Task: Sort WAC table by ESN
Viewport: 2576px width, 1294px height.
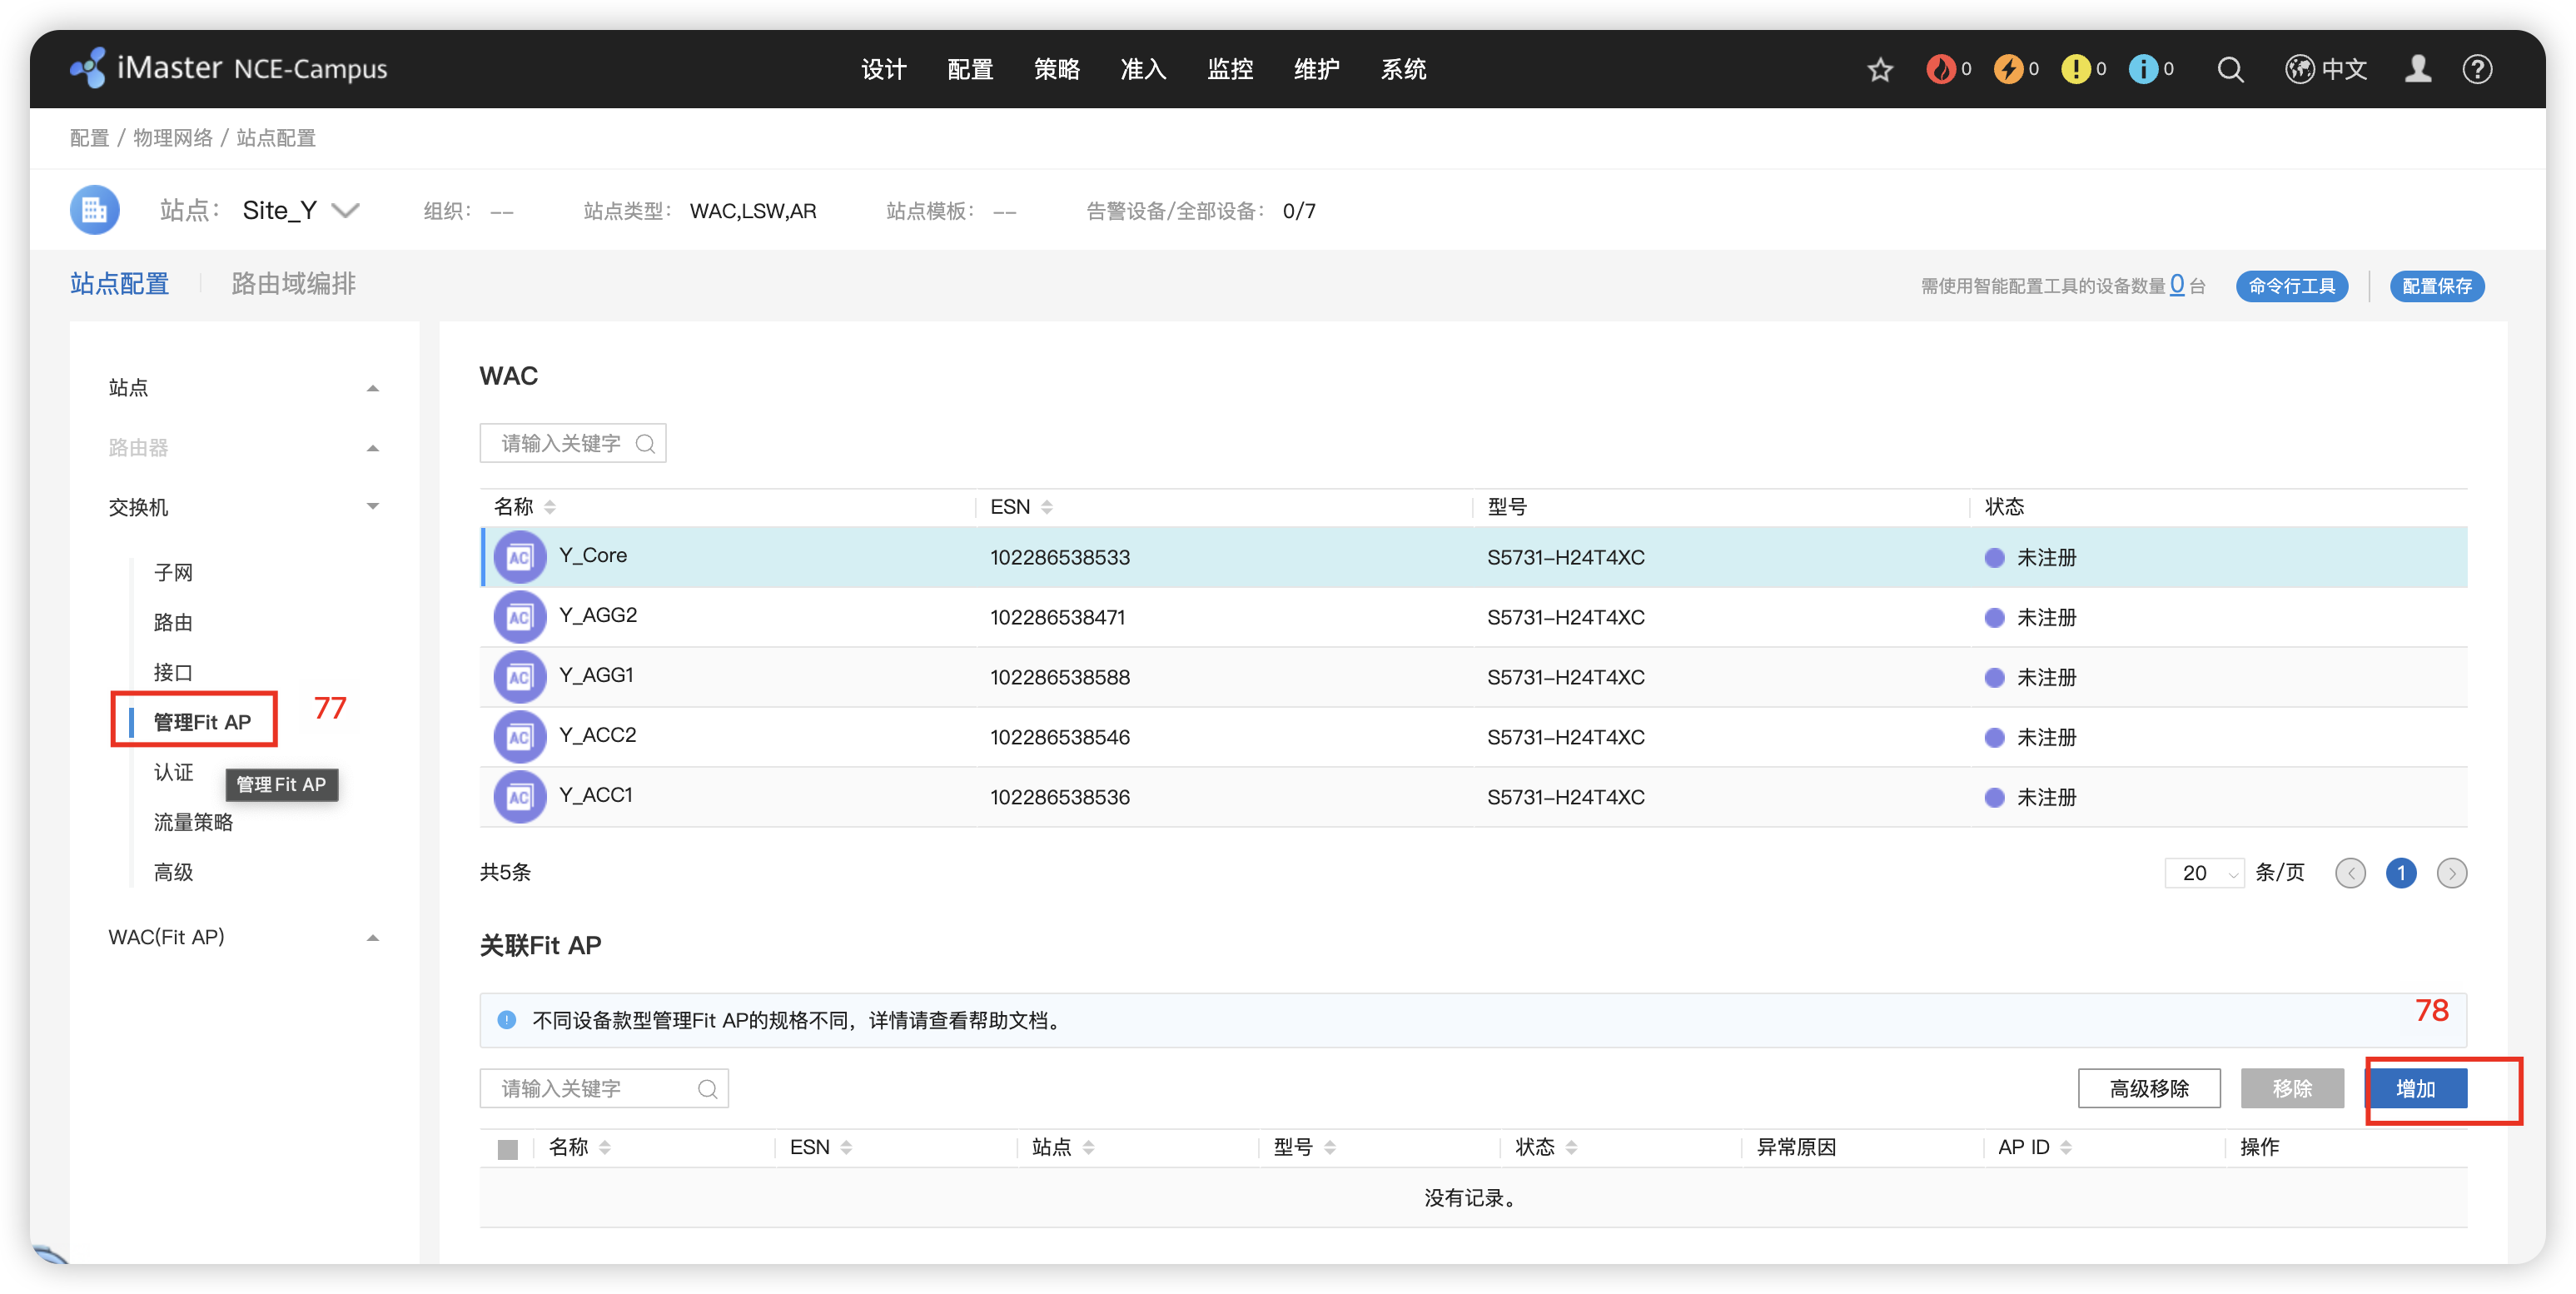Action: pos(1046,507)
